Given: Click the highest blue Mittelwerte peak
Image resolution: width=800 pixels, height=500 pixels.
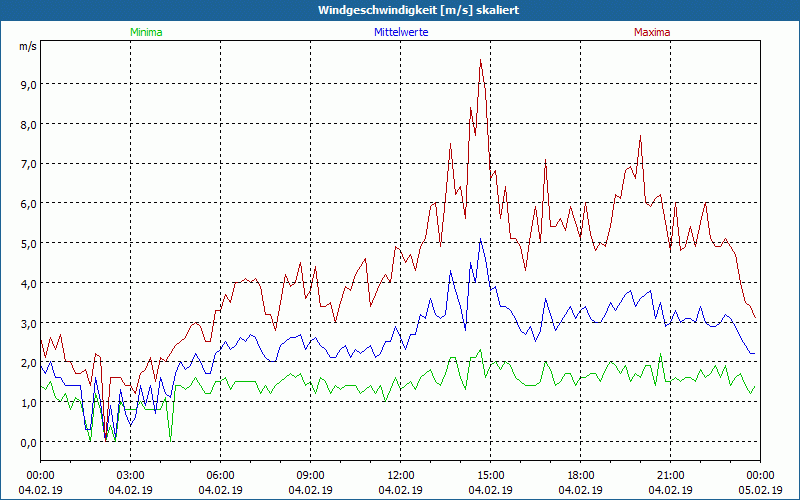Looking at the screenshot, I should (x=480, y=239).
